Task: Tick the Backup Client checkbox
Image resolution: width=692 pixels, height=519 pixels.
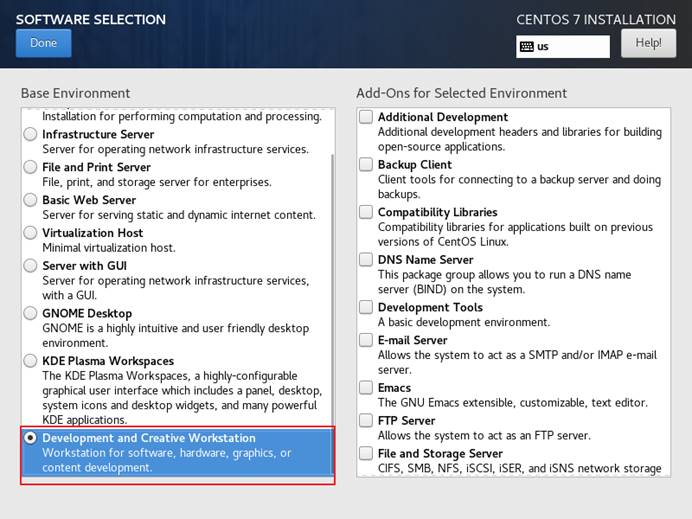Action: pyautogui.click(x=366, y=165)
